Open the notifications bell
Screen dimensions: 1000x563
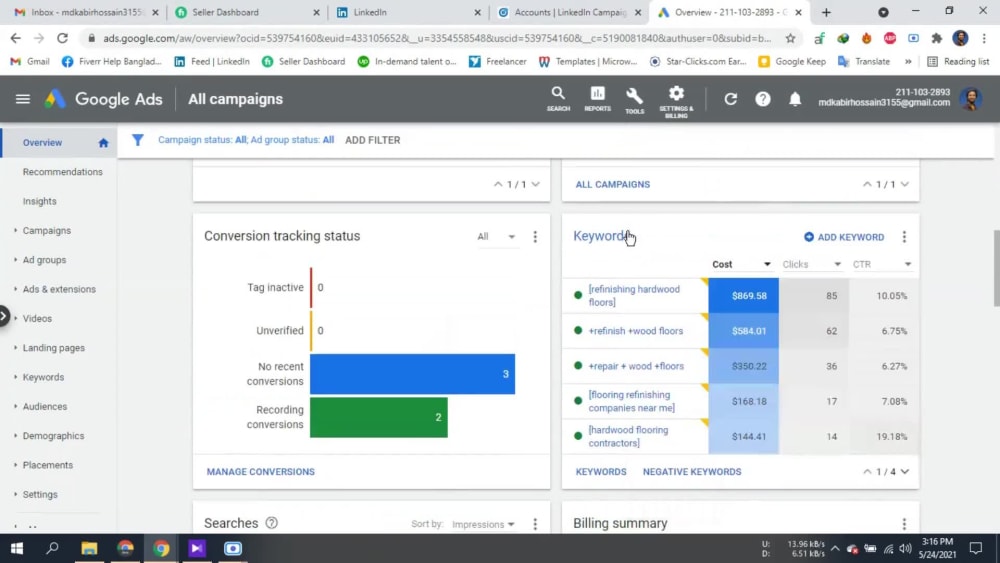795,99
